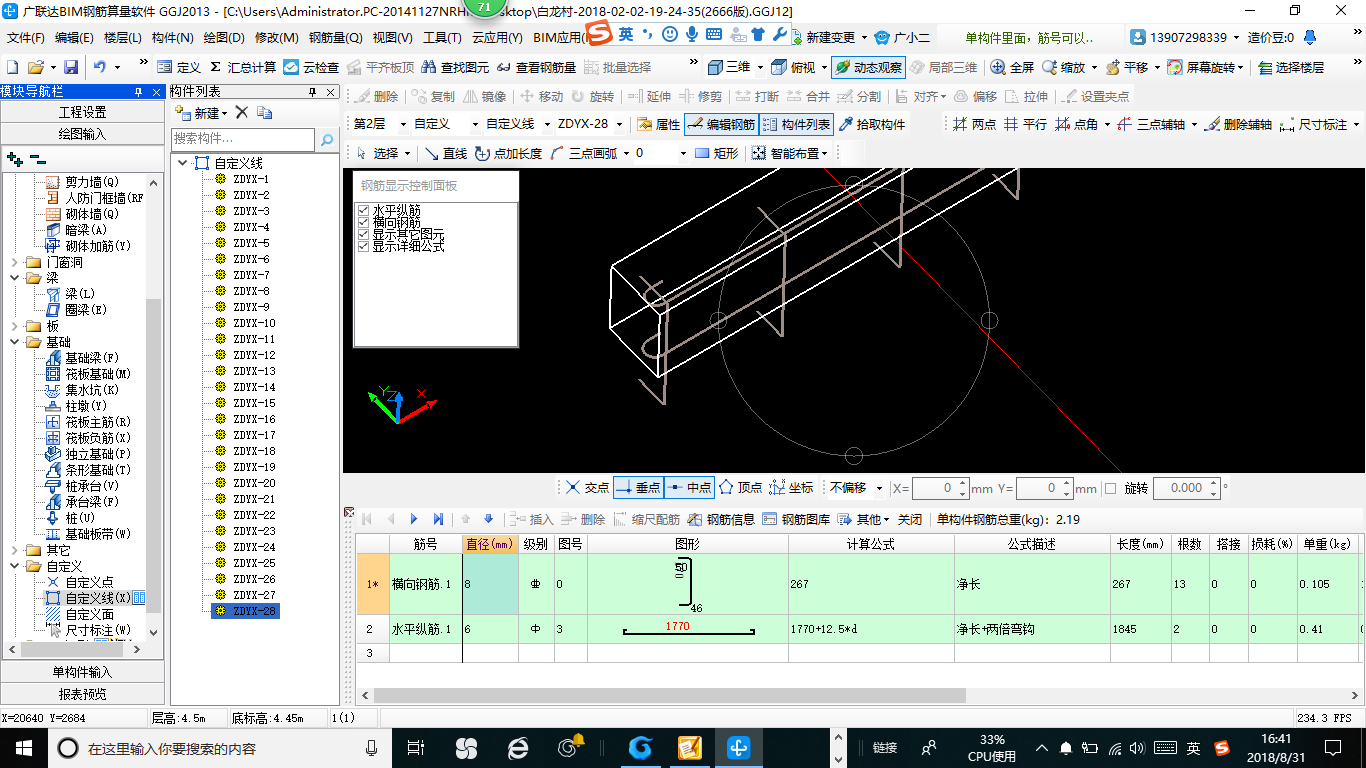Toggle 构件列表 component list button
The height and width of the screenshot is (768, 1366).
coord(796,124)
